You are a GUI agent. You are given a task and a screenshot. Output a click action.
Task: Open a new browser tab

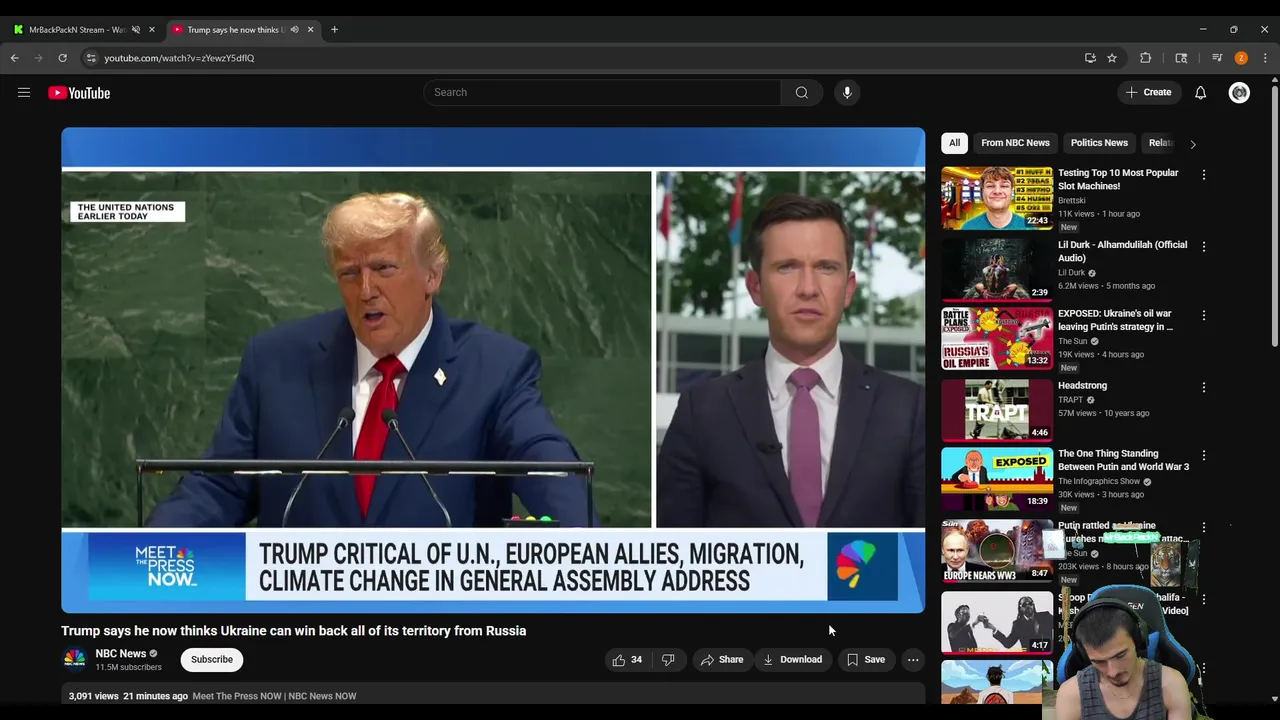[334, 29]
